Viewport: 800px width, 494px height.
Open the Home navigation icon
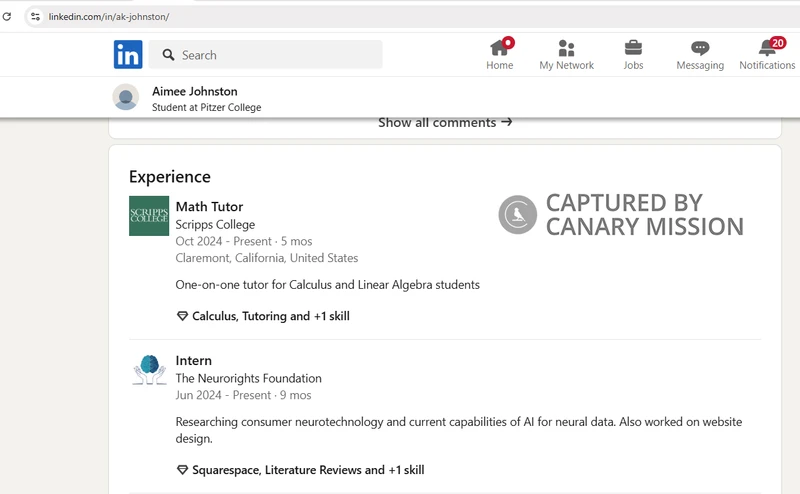pyautogui.click(x=499, y=48)
